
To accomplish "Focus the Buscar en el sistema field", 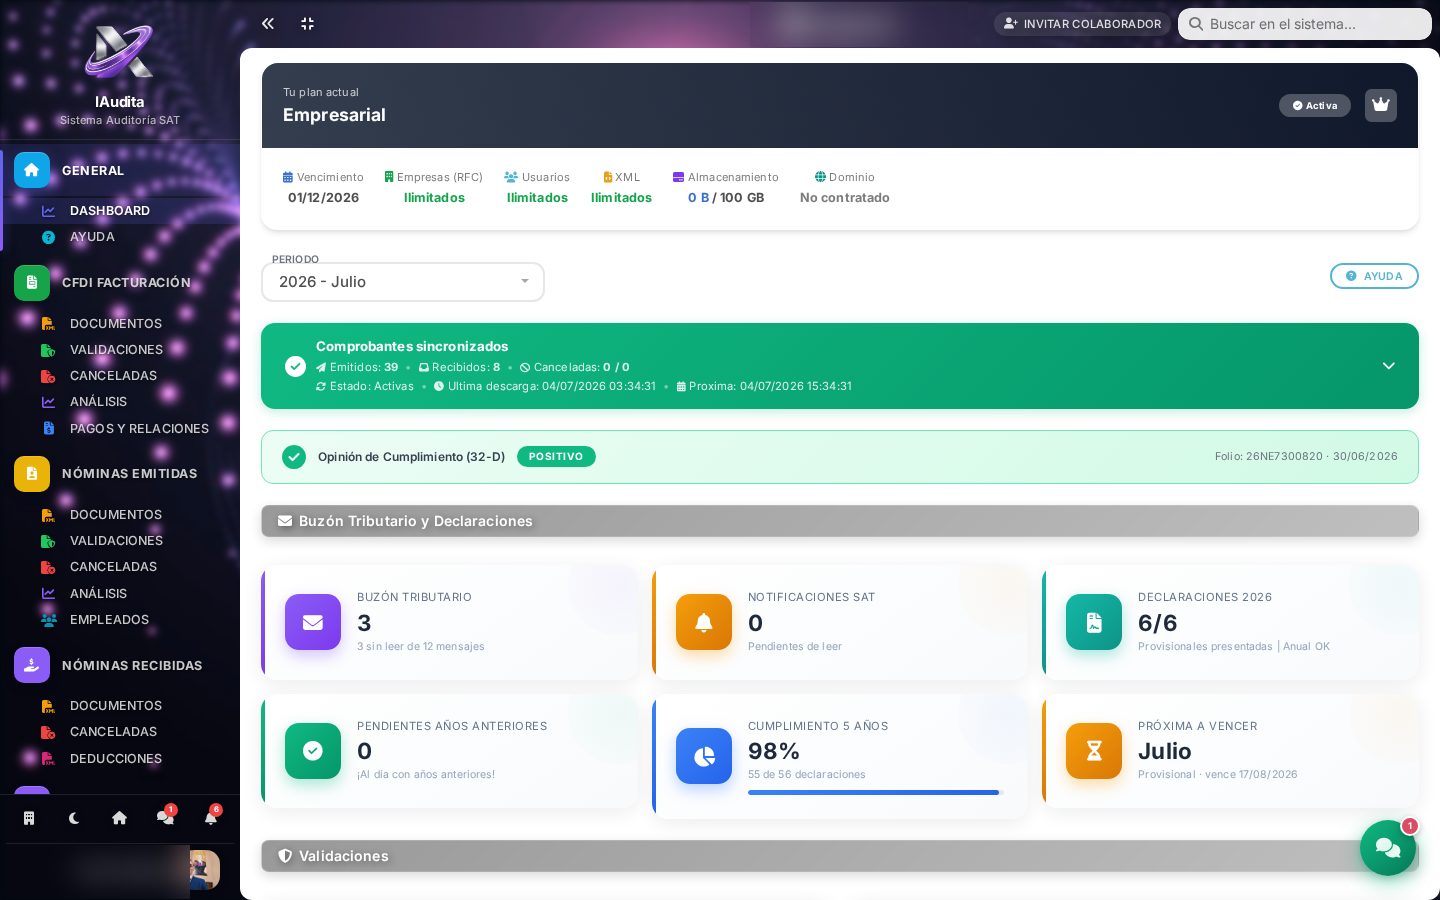I will 1305,24.
